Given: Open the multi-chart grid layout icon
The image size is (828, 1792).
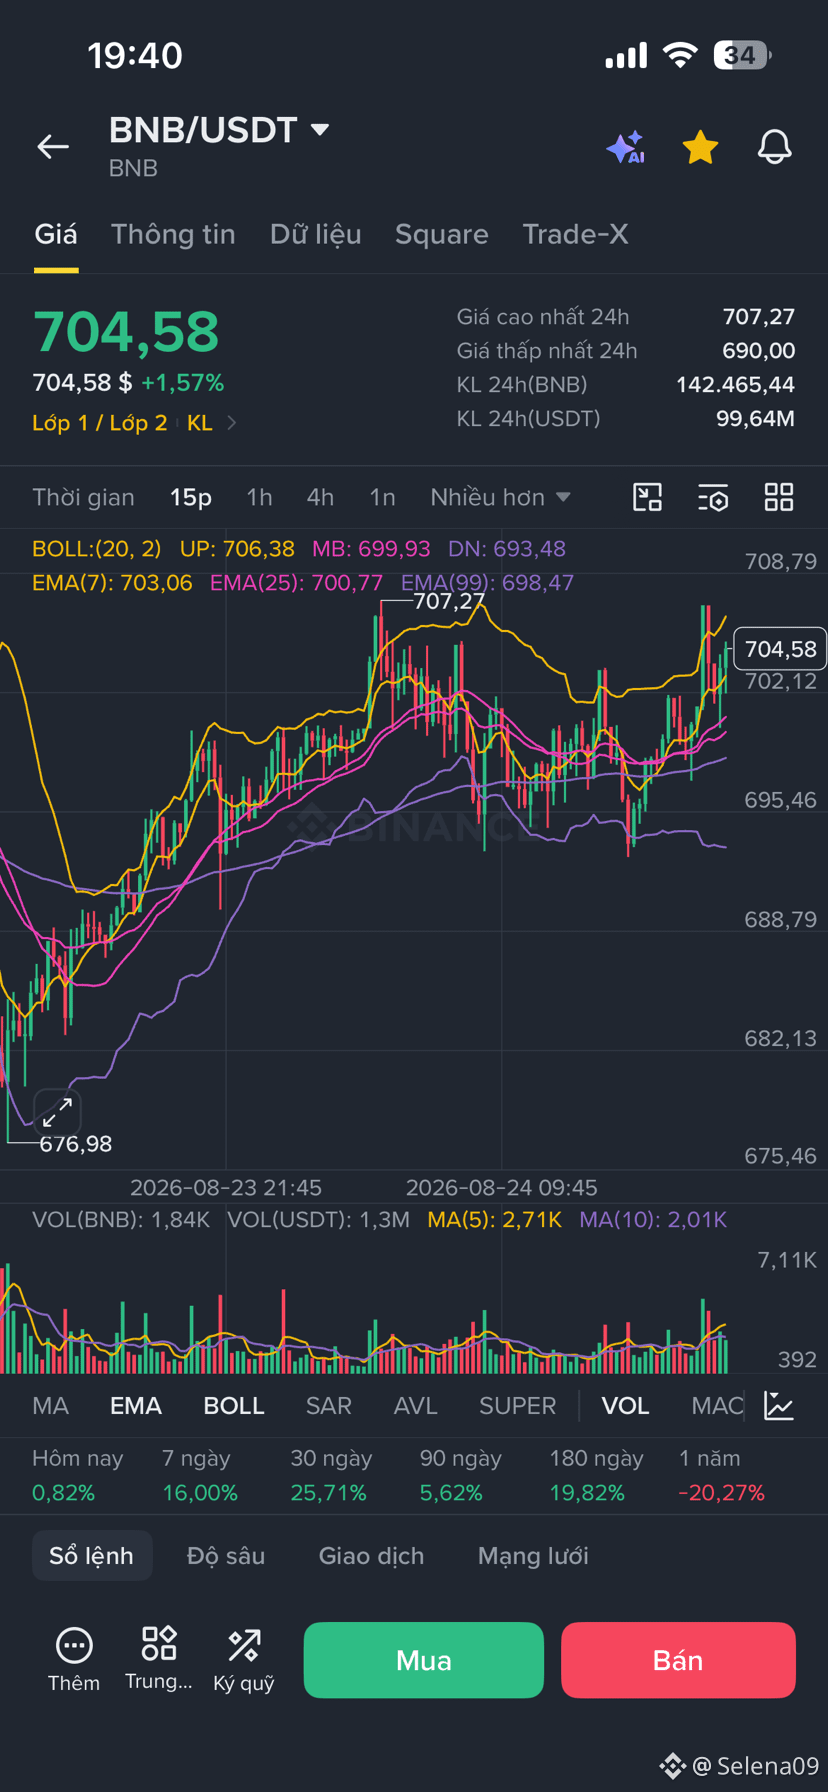Looking at the screenshot, I should pyautogui.click(x=778, y=497).
